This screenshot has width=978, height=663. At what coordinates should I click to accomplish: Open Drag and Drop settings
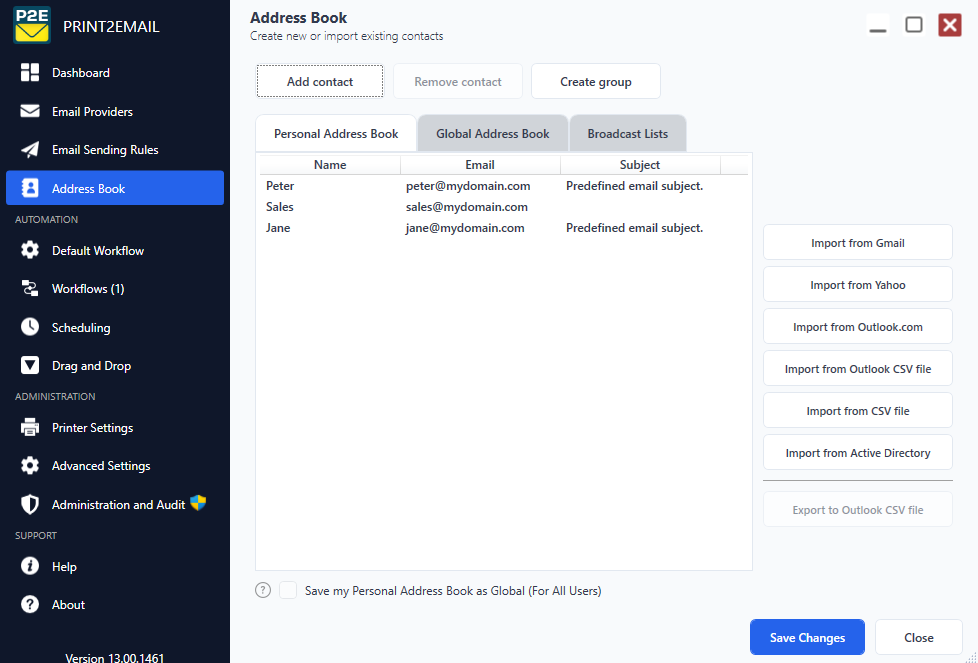(115, 365)
